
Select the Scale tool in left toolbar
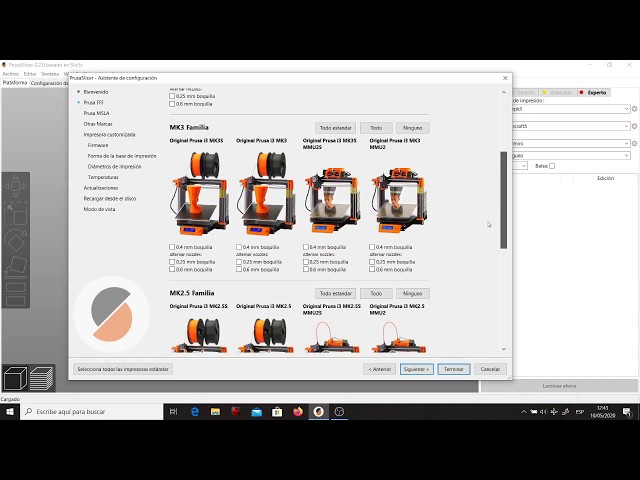point(16,214)
